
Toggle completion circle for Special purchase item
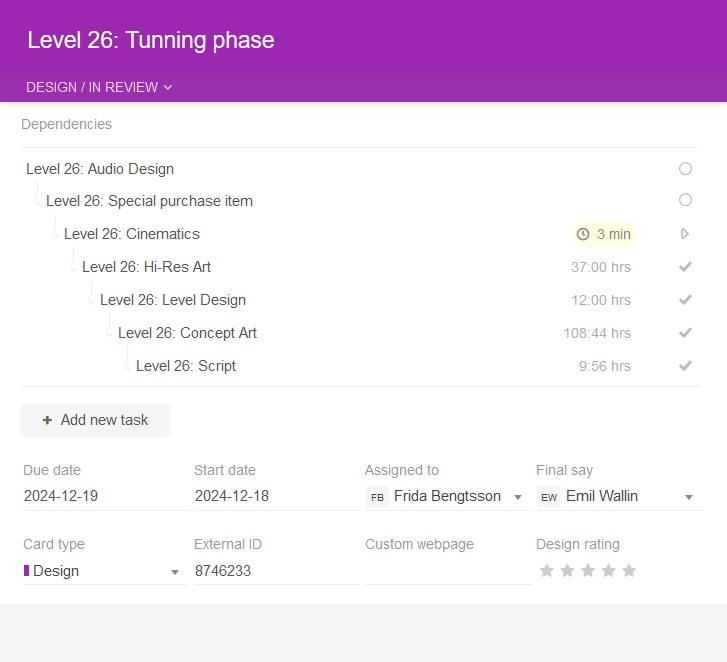(685, 200)
